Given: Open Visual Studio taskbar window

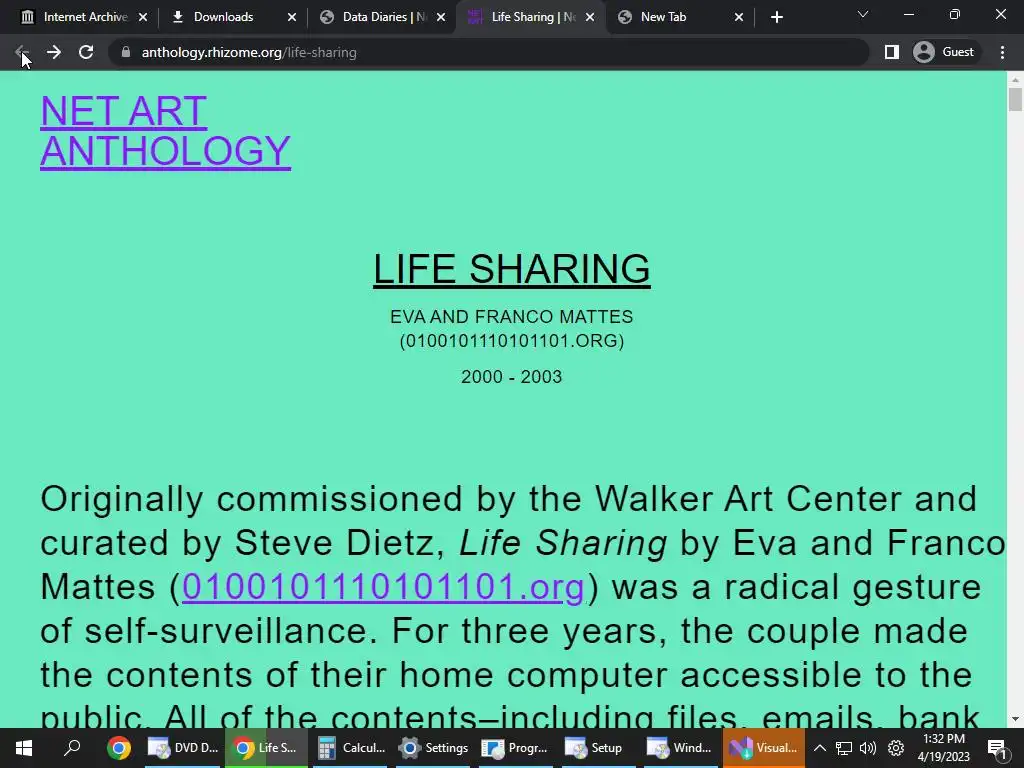Looking at the screenshot, I should click(x=763, y=748).
